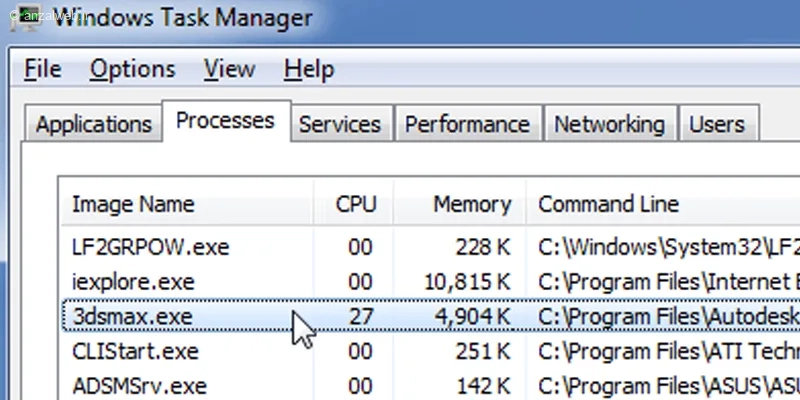
Task: Open the Options menu
Action: 132,70
